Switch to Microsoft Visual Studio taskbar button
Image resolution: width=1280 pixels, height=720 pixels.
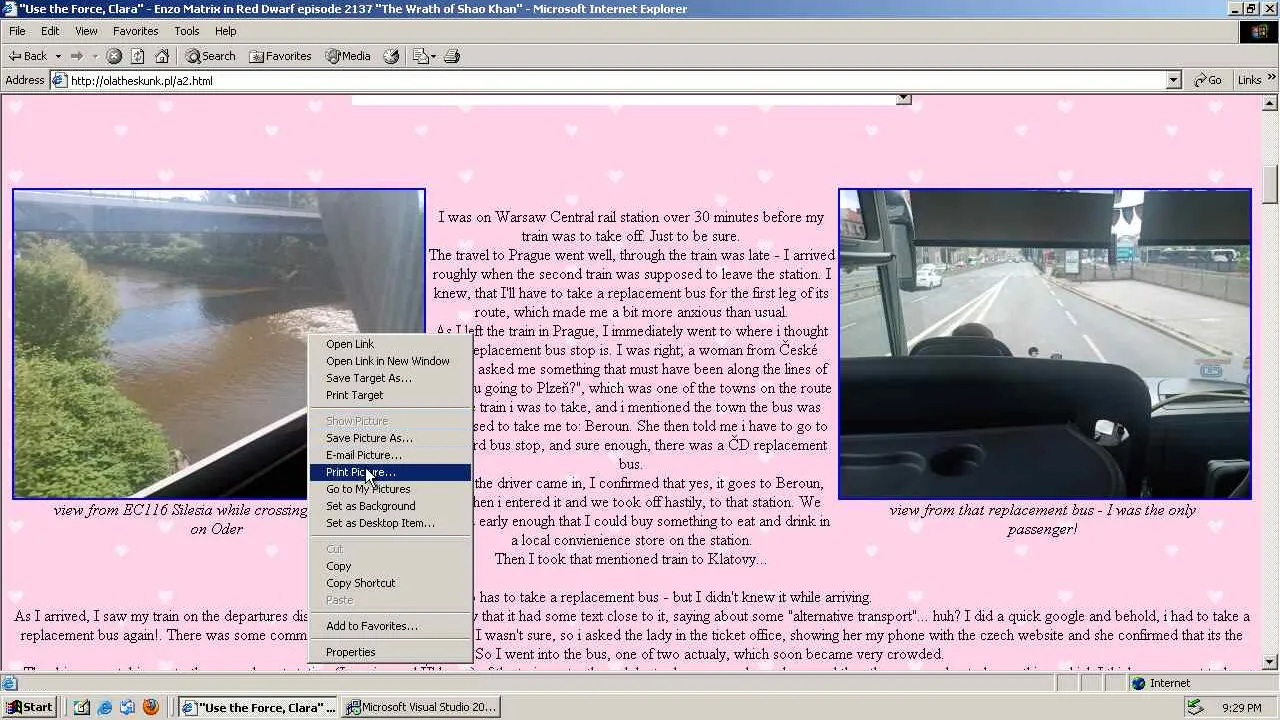coord(421,707)
